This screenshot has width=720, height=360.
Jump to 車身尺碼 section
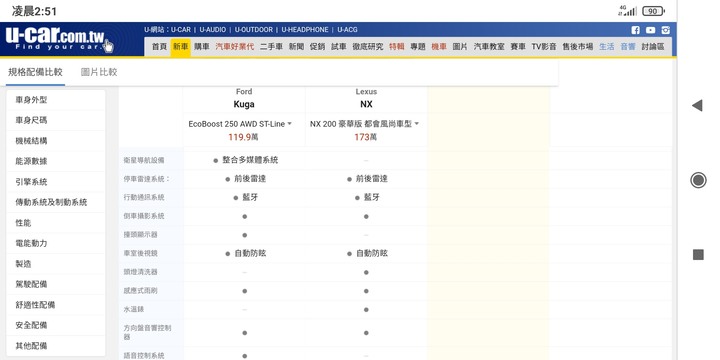(x=56, y=120)
